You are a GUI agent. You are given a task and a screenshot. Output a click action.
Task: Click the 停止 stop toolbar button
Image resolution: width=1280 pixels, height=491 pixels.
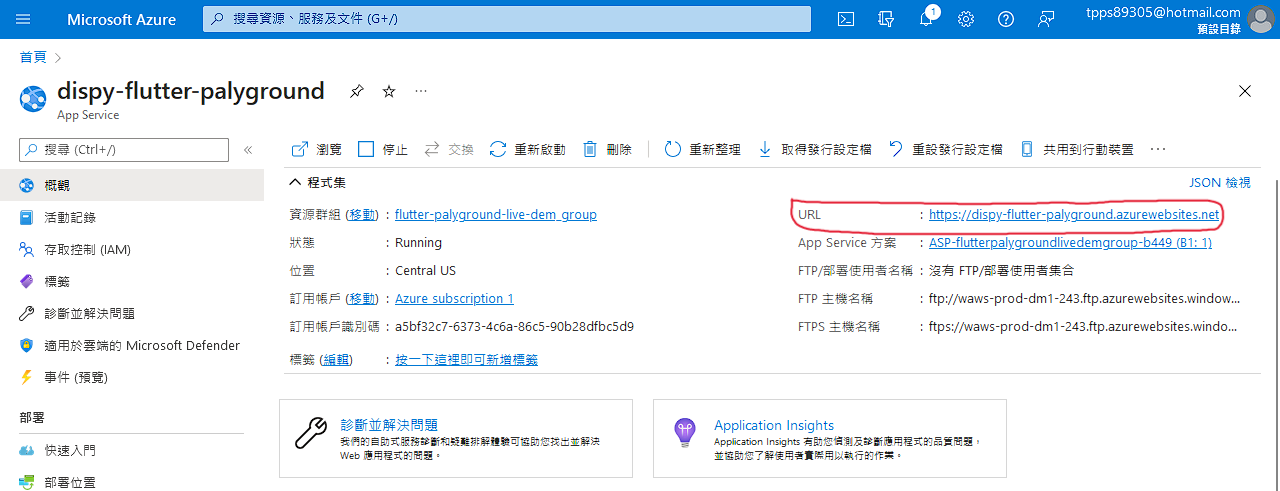coord(383,149)
